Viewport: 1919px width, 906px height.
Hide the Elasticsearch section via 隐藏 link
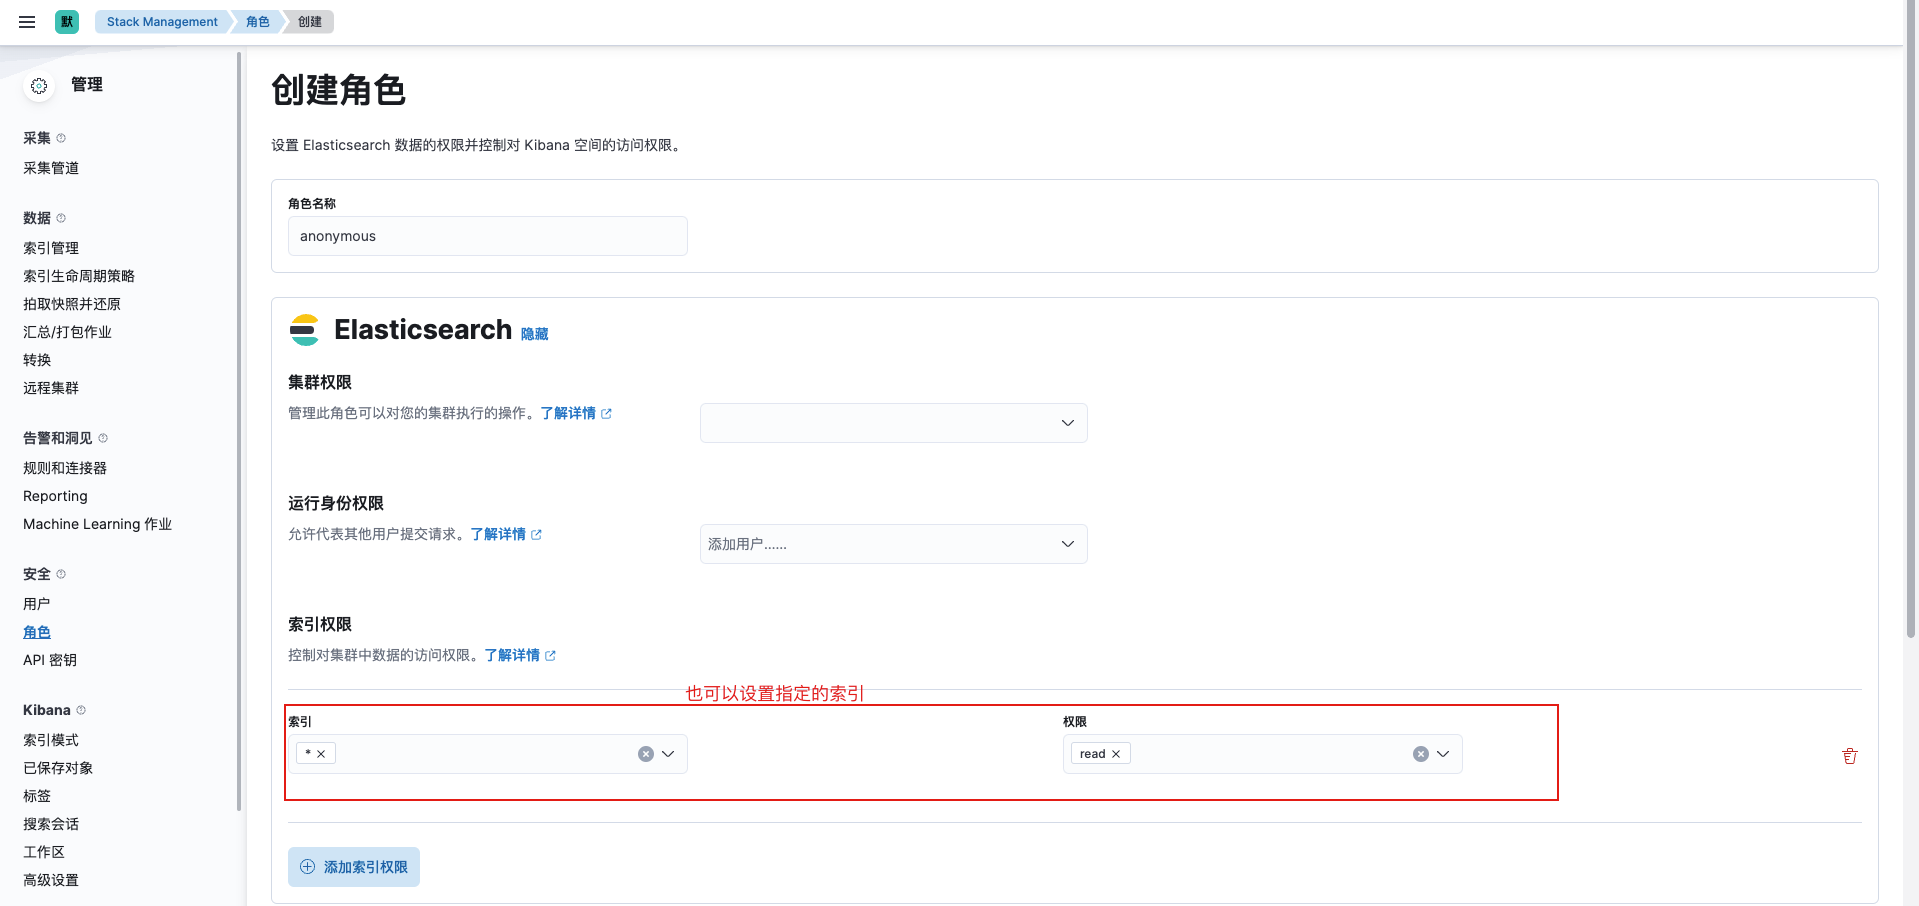[x=534, y=334]
